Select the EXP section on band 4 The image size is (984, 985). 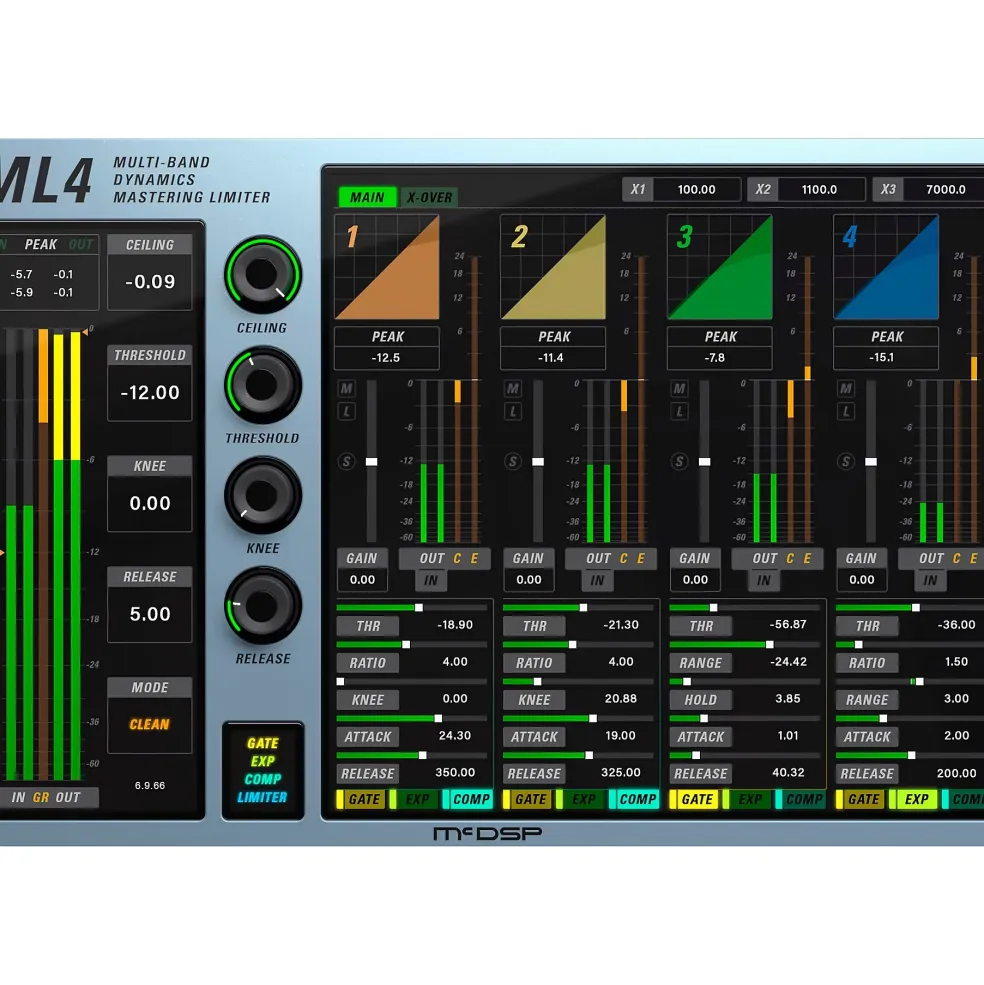pos(914,800)
